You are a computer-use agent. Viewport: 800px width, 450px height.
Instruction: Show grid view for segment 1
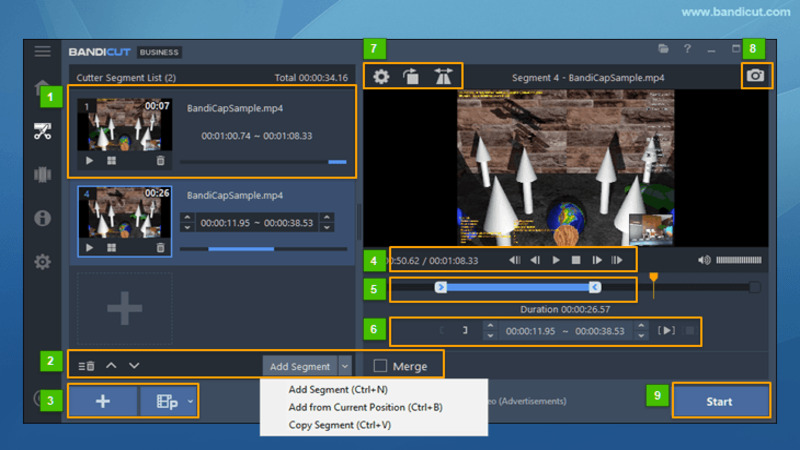(x=112, y=161)
